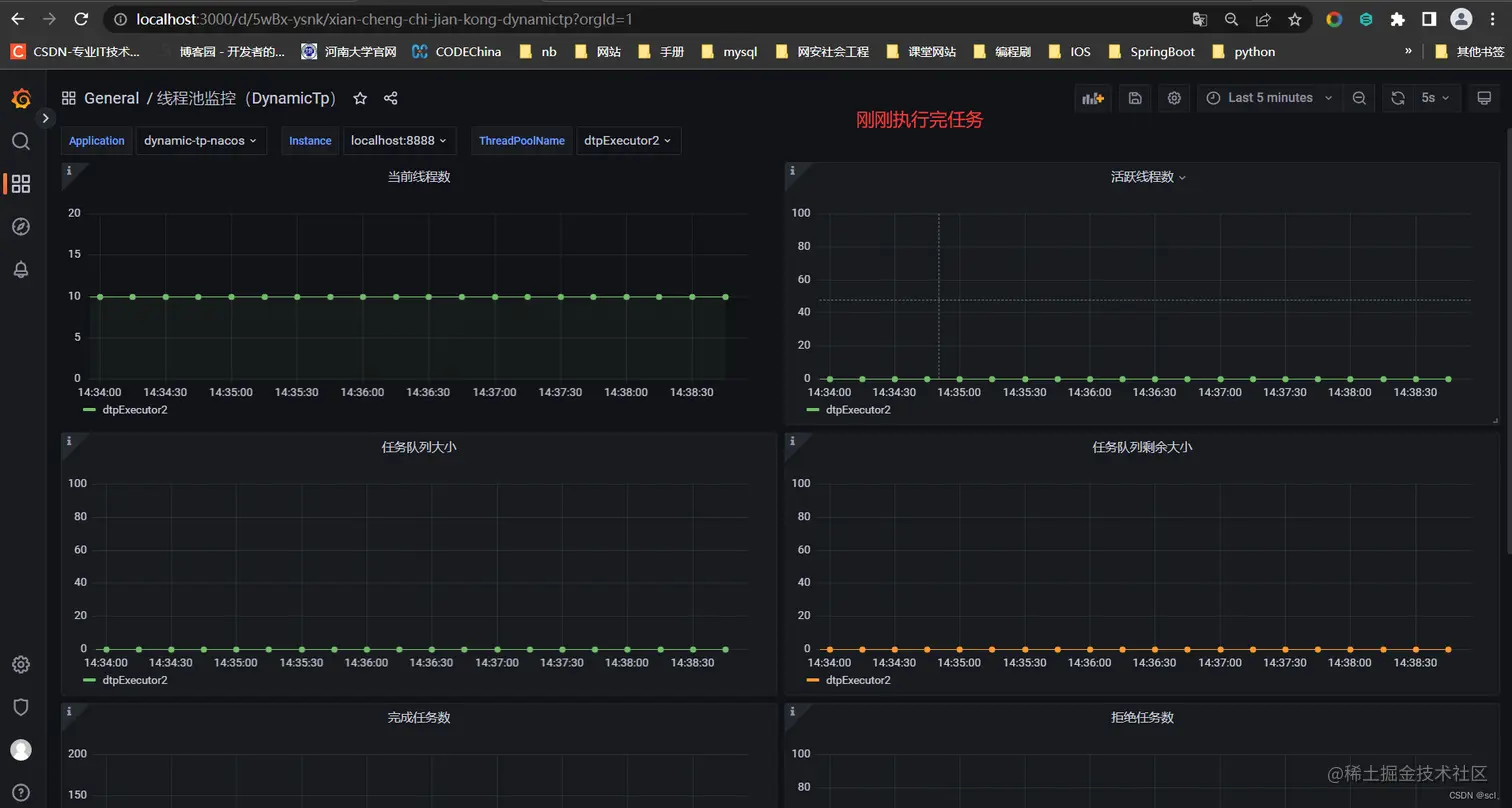Open the dtpExecutor2 ThreadPoolName dropdown

coord(629,141)
